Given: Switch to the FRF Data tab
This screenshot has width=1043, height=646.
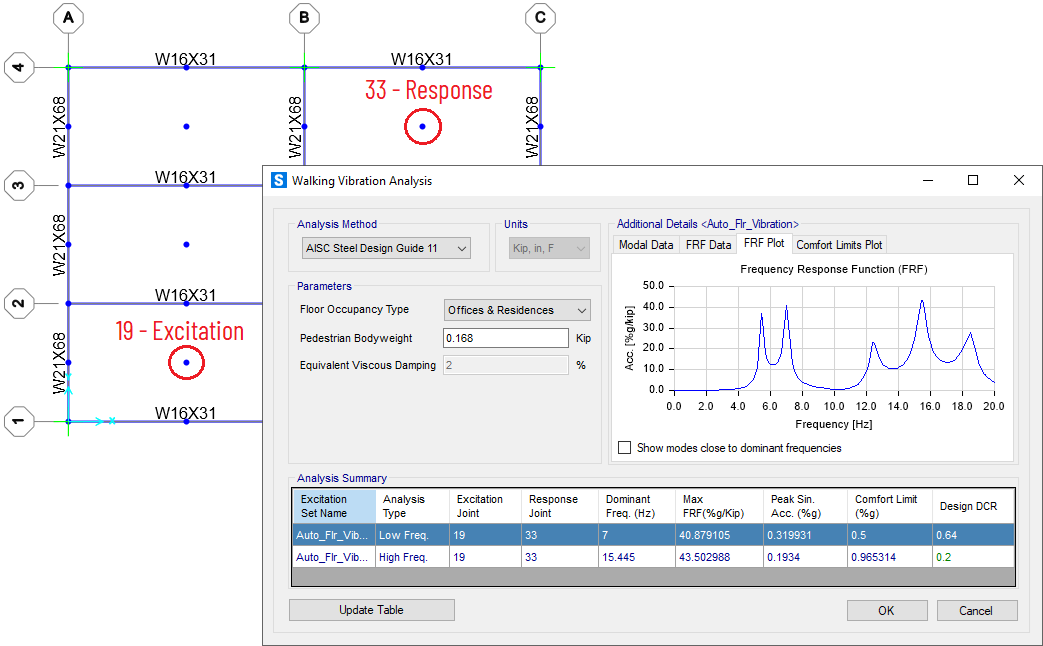Looking at the screenshot, I should [708, 245].
